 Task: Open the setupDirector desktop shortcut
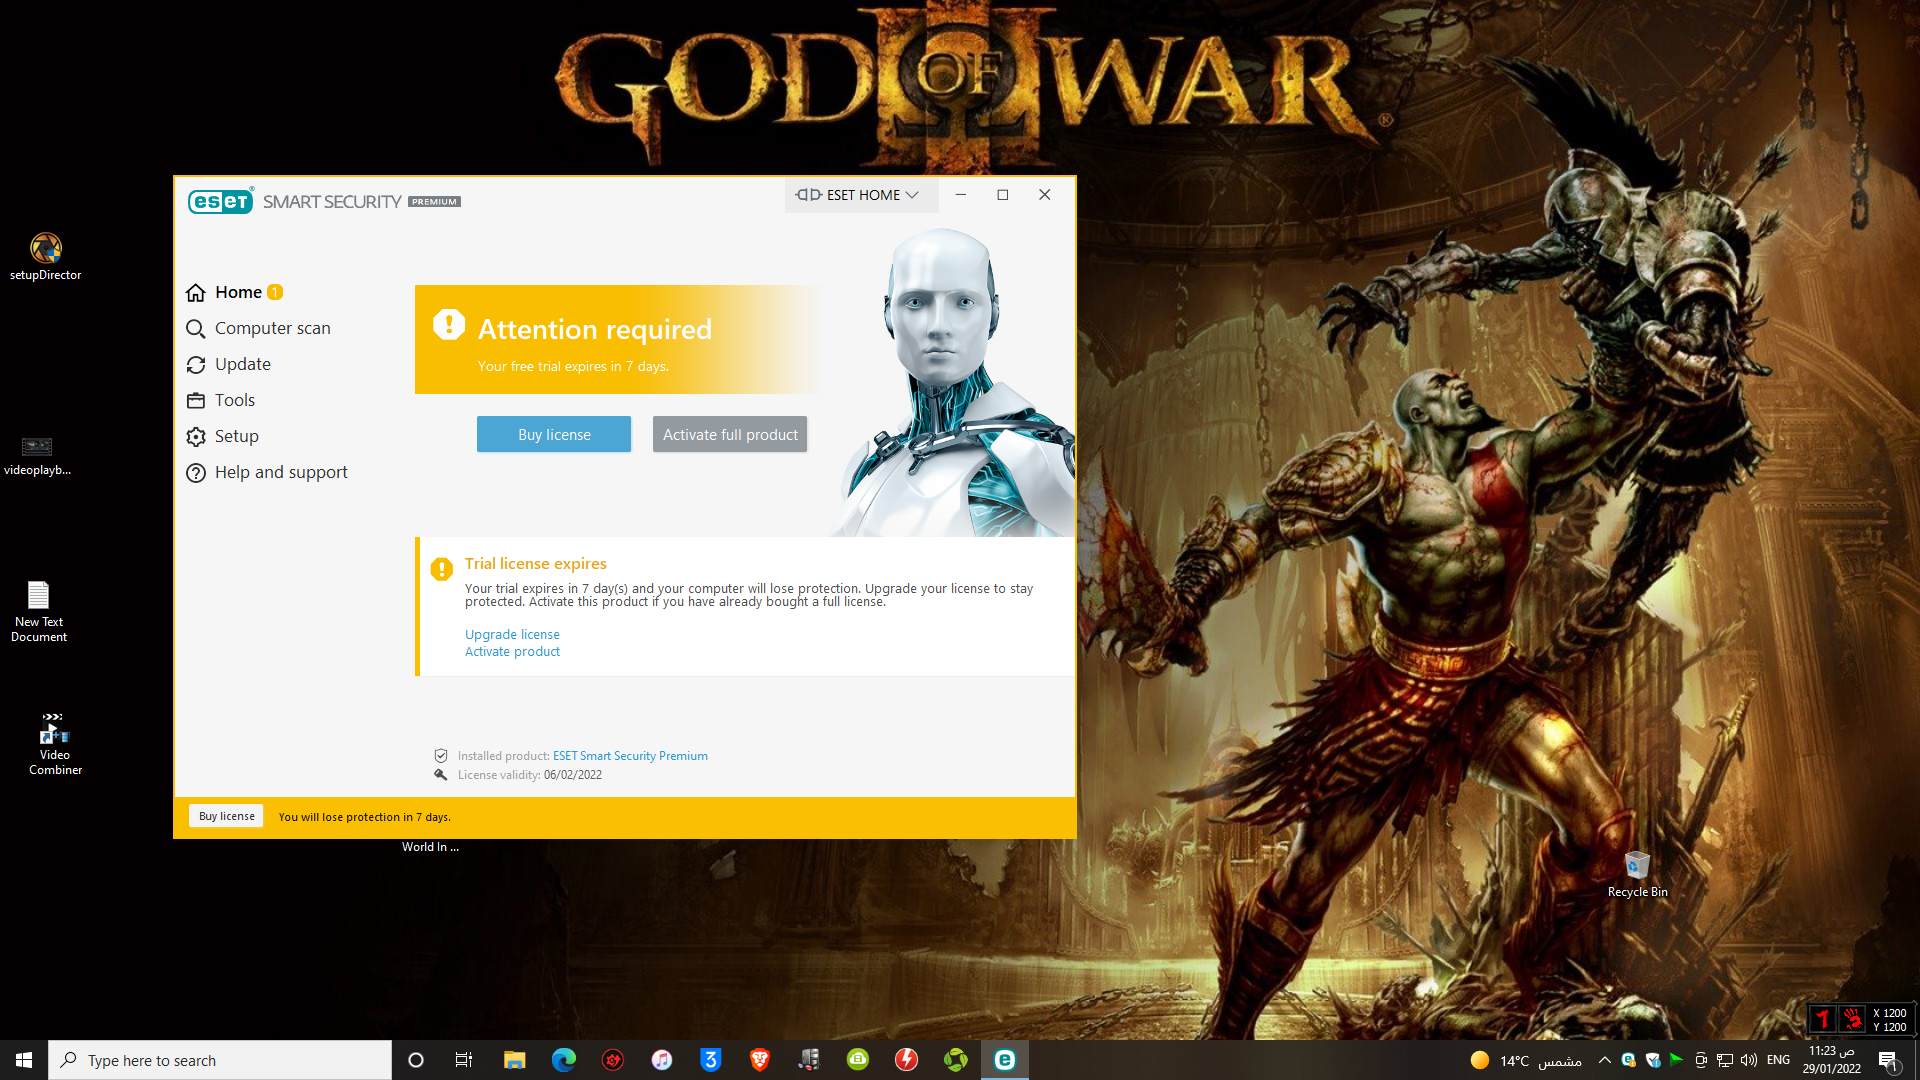[46, 256]
